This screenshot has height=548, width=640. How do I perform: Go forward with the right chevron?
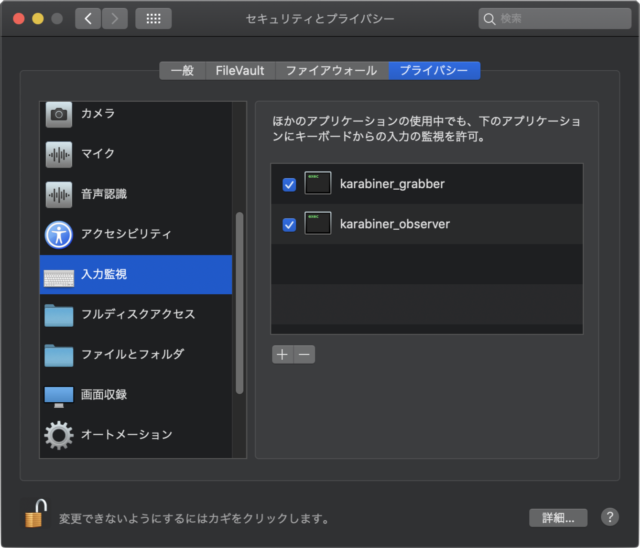[x=115, y=18]
